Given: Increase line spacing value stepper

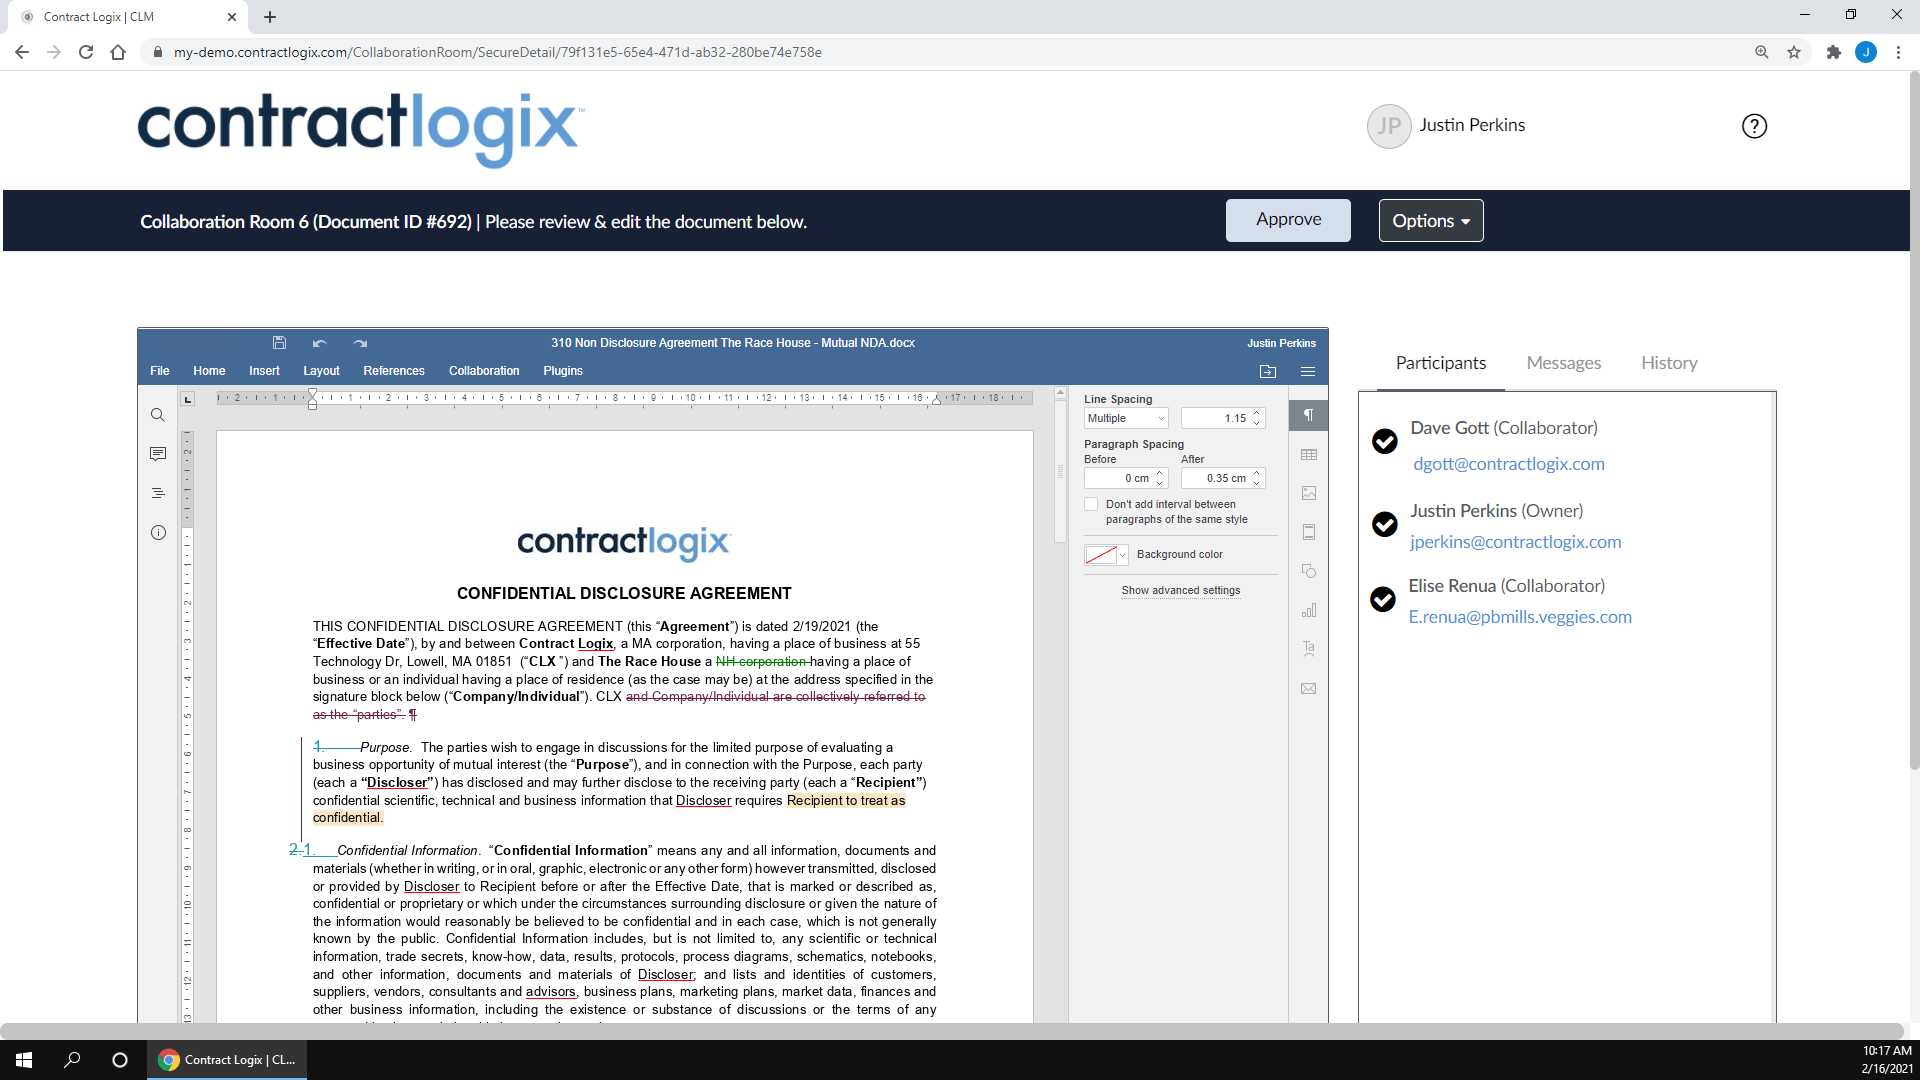Looking at the screenshot, I should pyautogui.click(x=1257, y=414).
